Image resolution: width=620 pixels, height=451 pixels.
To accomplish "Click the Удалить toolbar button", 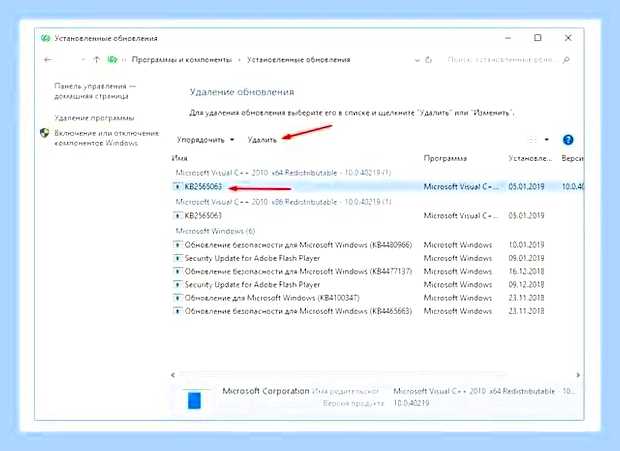I will 262,140.
